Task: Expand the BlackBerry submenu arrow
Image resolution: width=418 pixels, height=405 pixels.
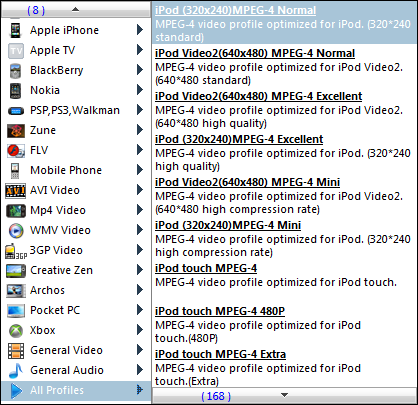Action: pyautogui.click(x=140, y=70)
